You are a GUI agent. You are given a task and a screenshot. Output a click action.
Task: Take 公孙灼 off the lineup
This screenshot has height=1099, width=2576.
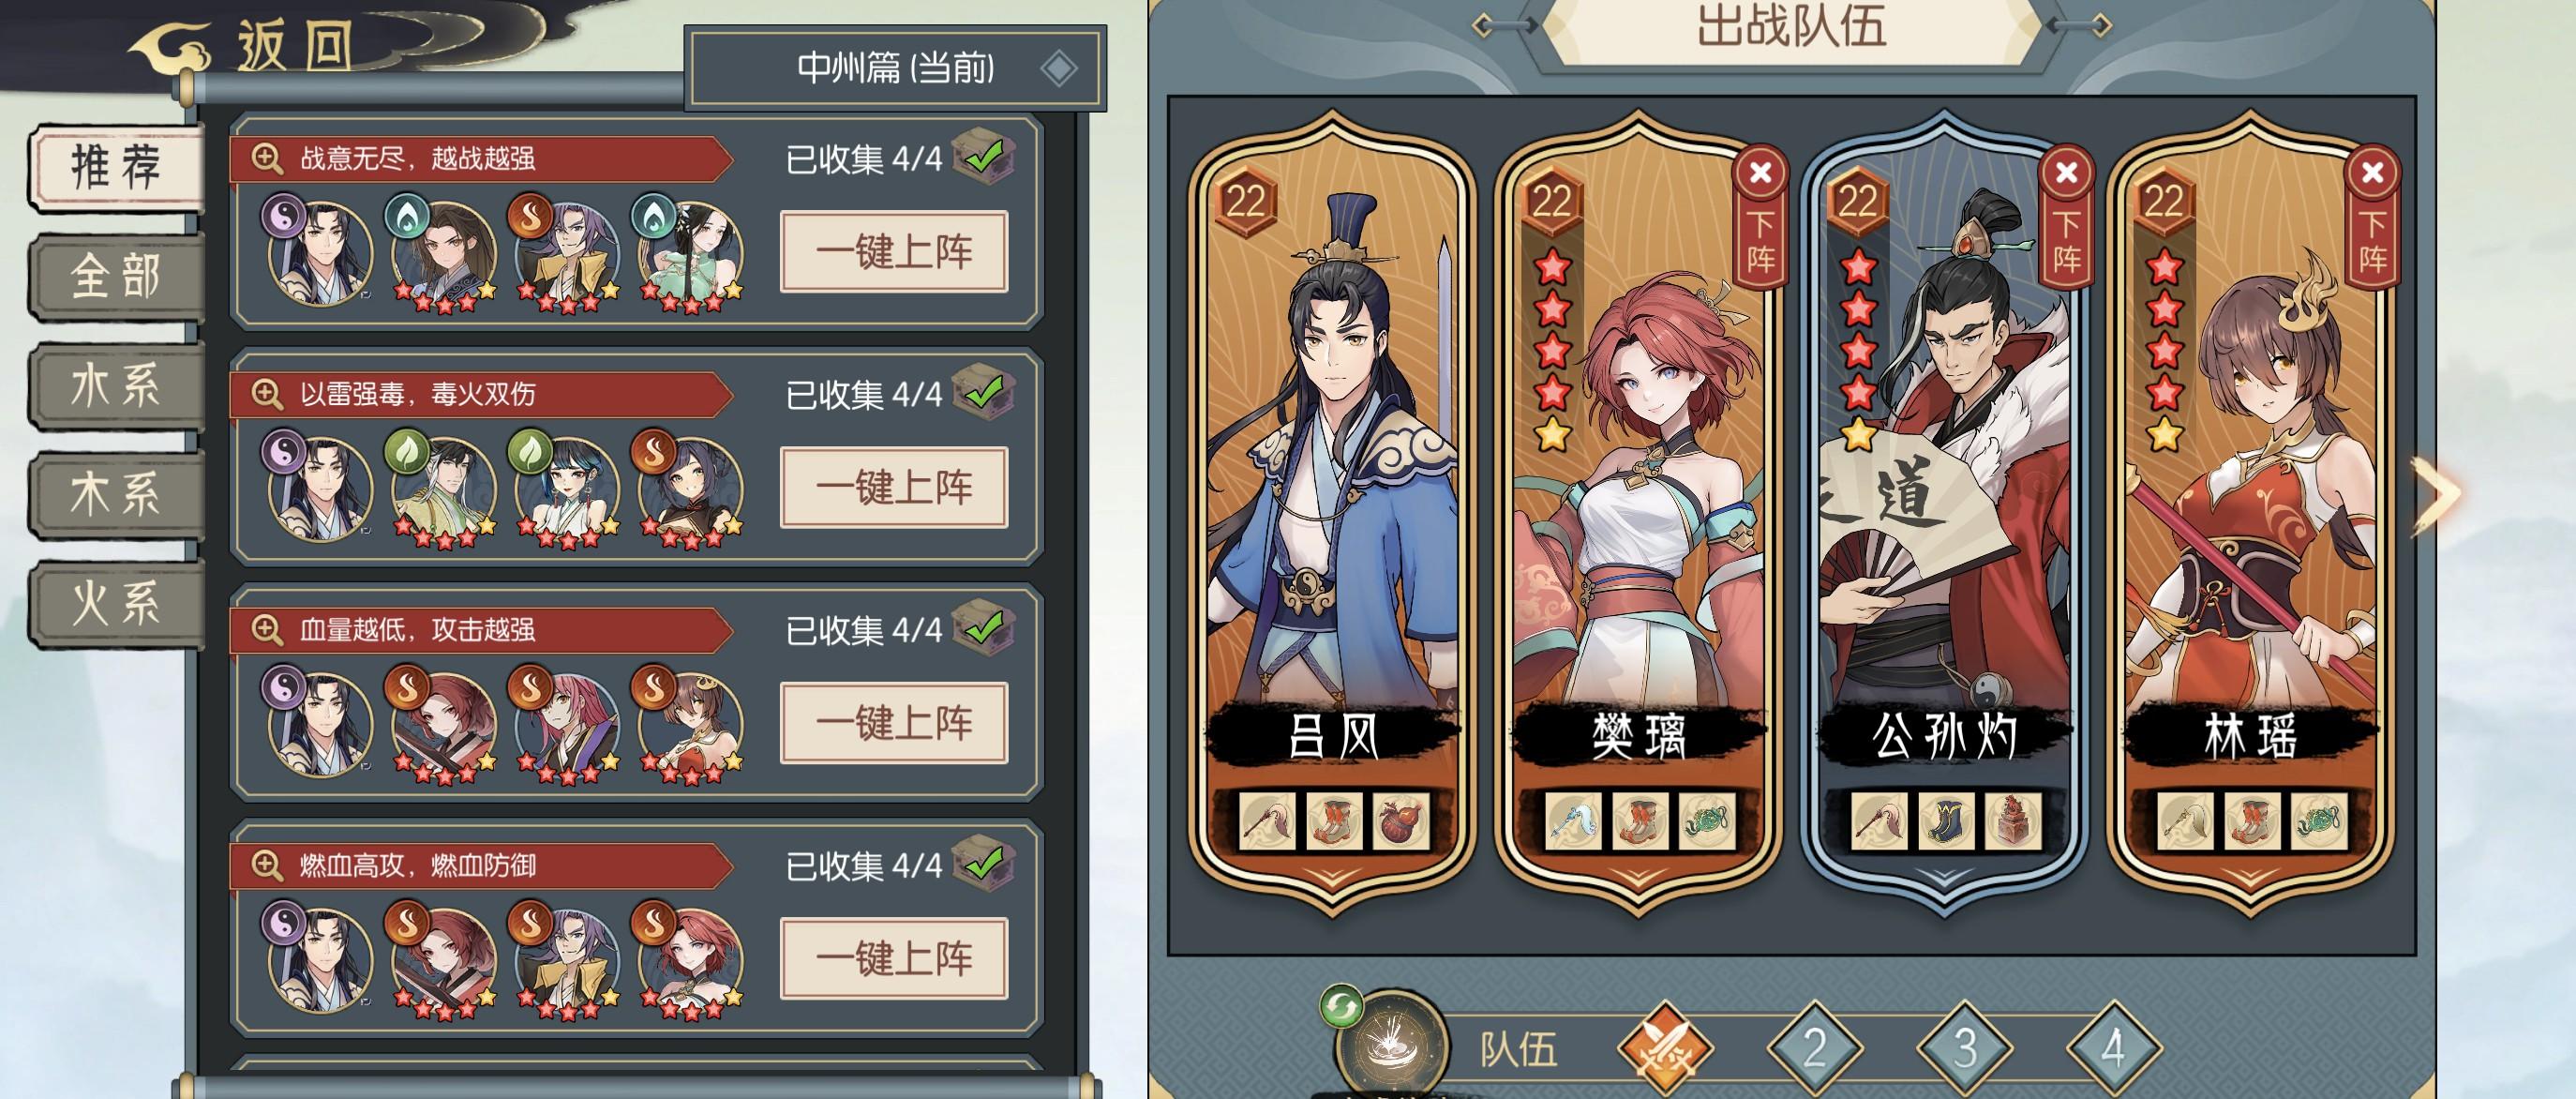pos(2067,217)
